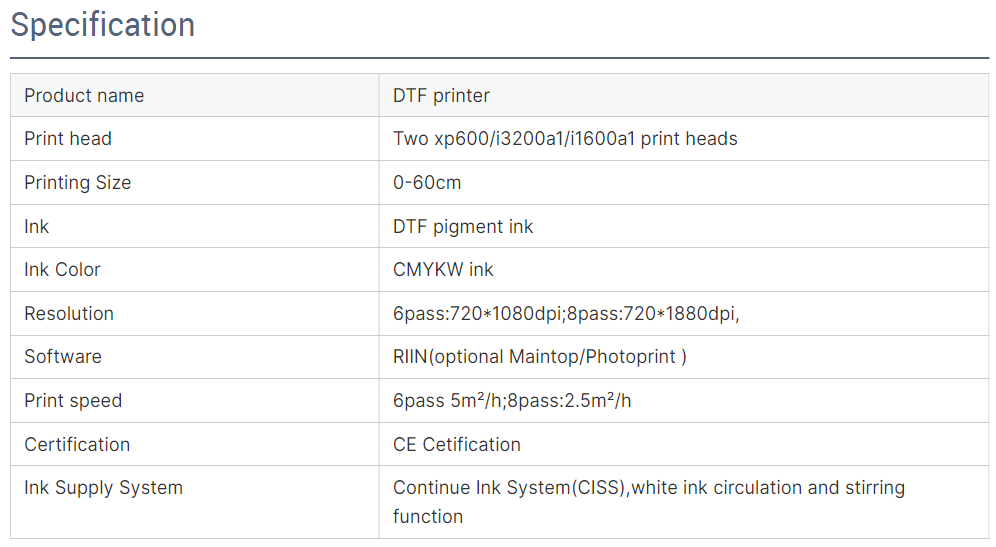Viewport: 996px width, 547px height.
Task: Click the Specification heading
Action: coord(103,25)
